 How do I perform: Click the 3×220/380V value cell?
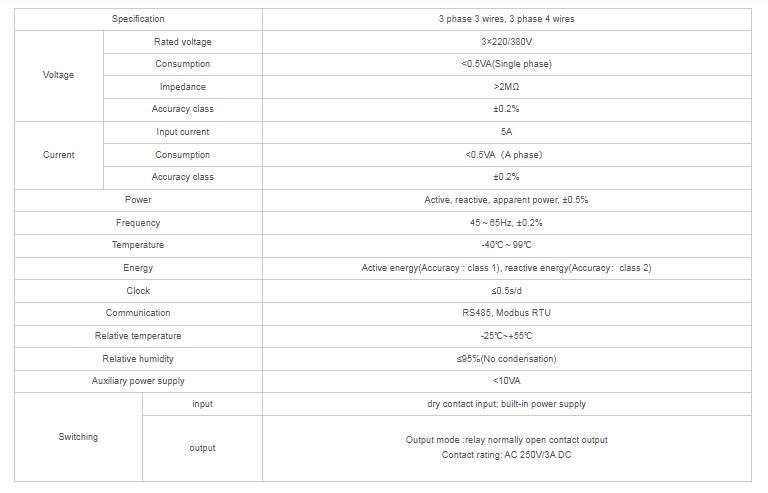pyautogui.click(x=506, y=42)
